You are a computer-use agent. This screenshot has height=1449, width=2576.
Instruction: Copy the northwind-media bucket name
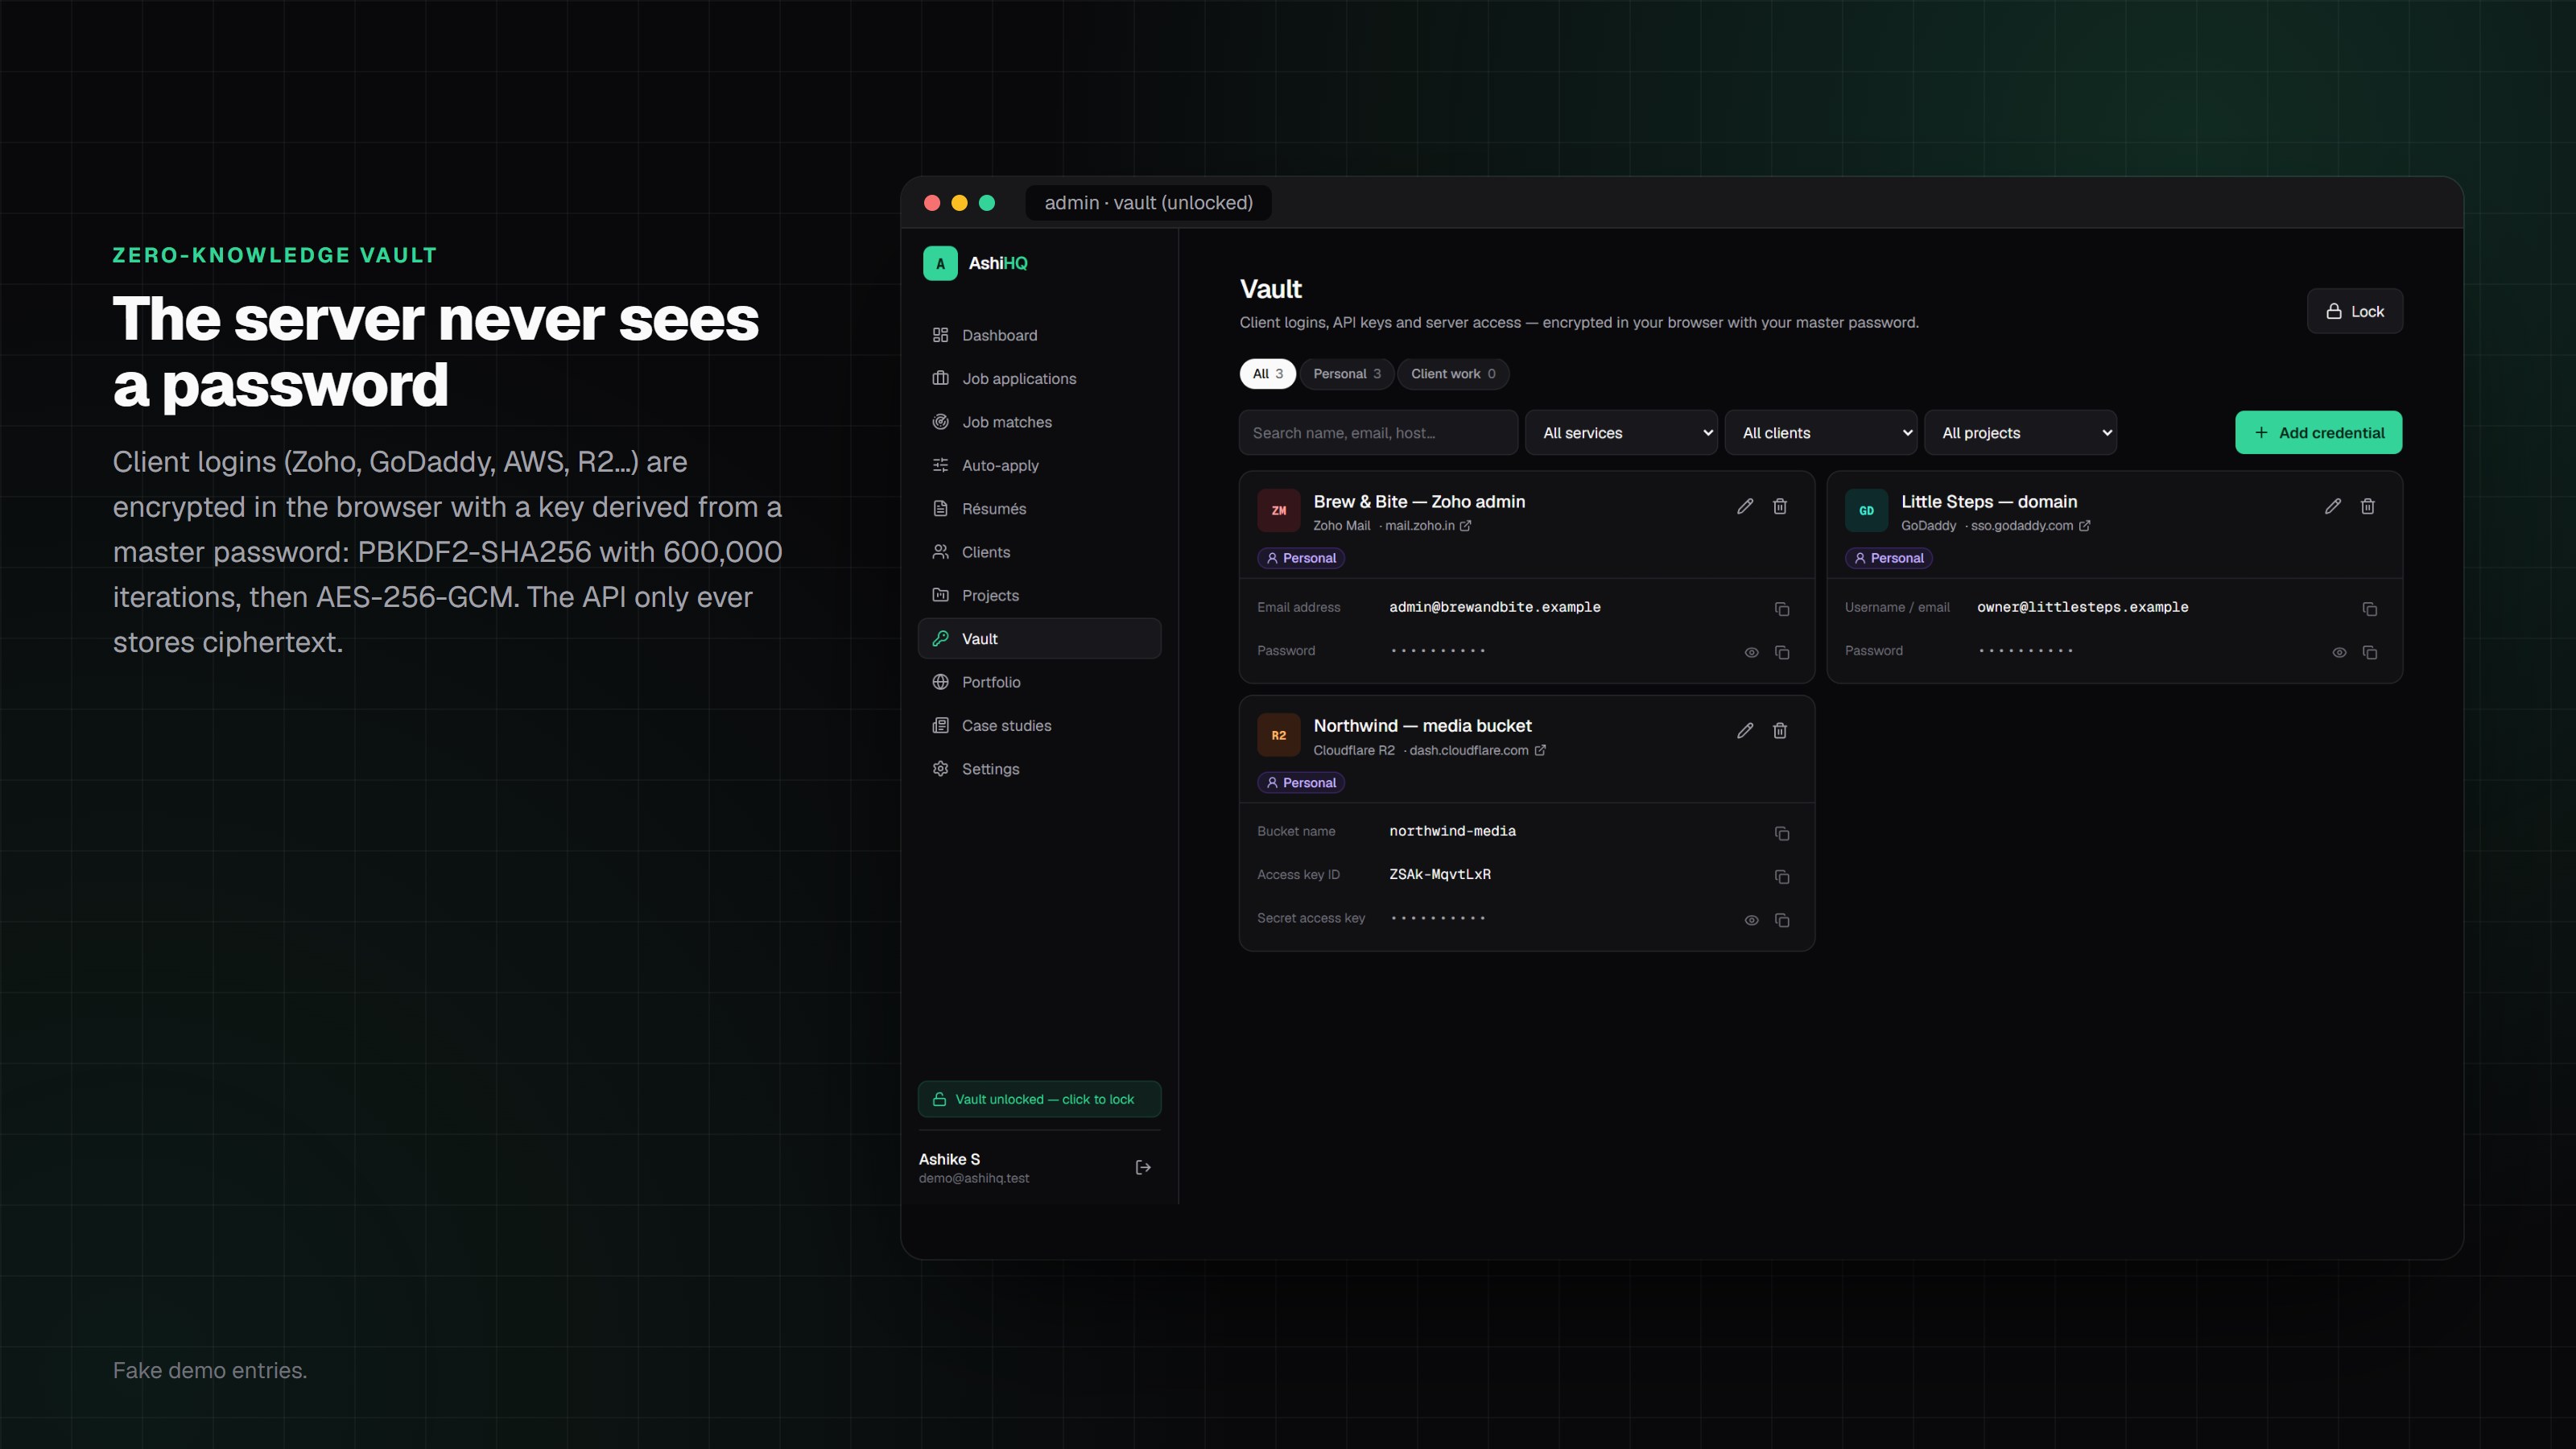coord(1781,834)
